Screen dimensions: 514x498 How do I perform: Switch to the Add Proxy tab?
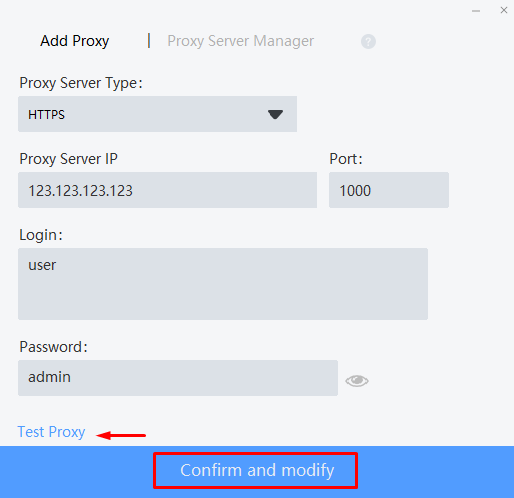pyautogui.click(x=75, y=41)
